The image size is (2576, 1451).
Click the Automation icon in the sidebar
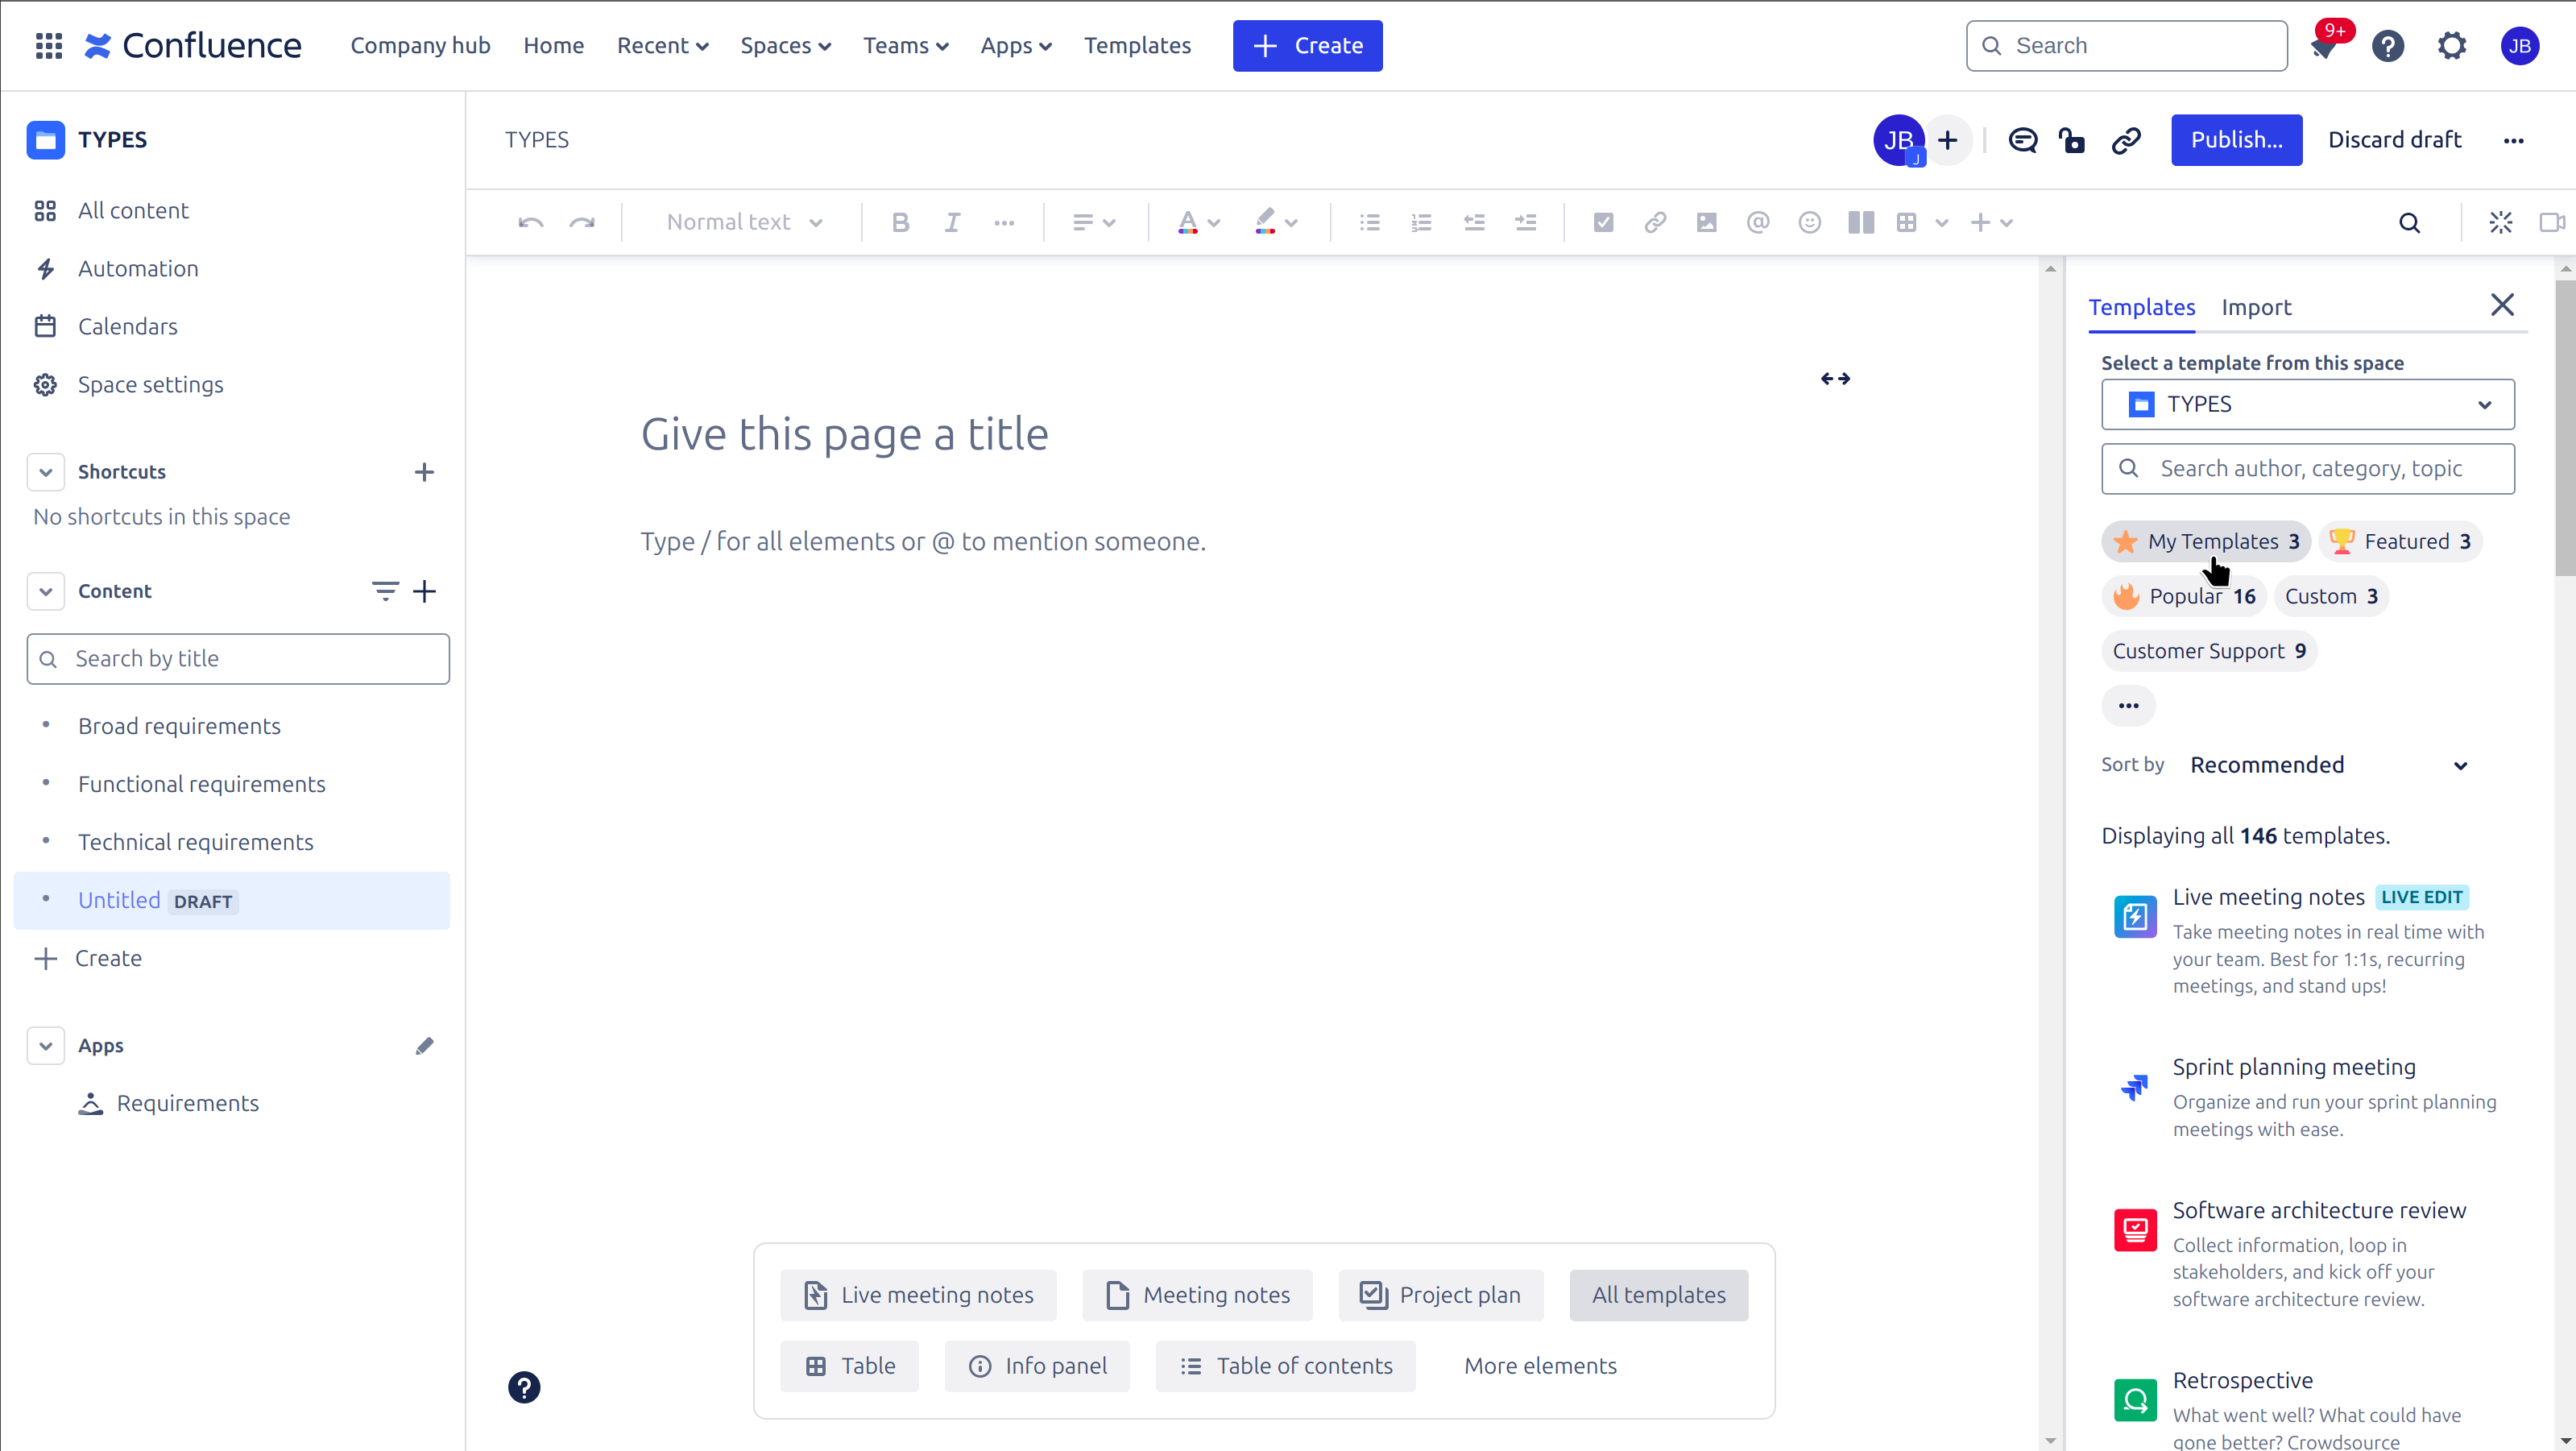[45, 268]
